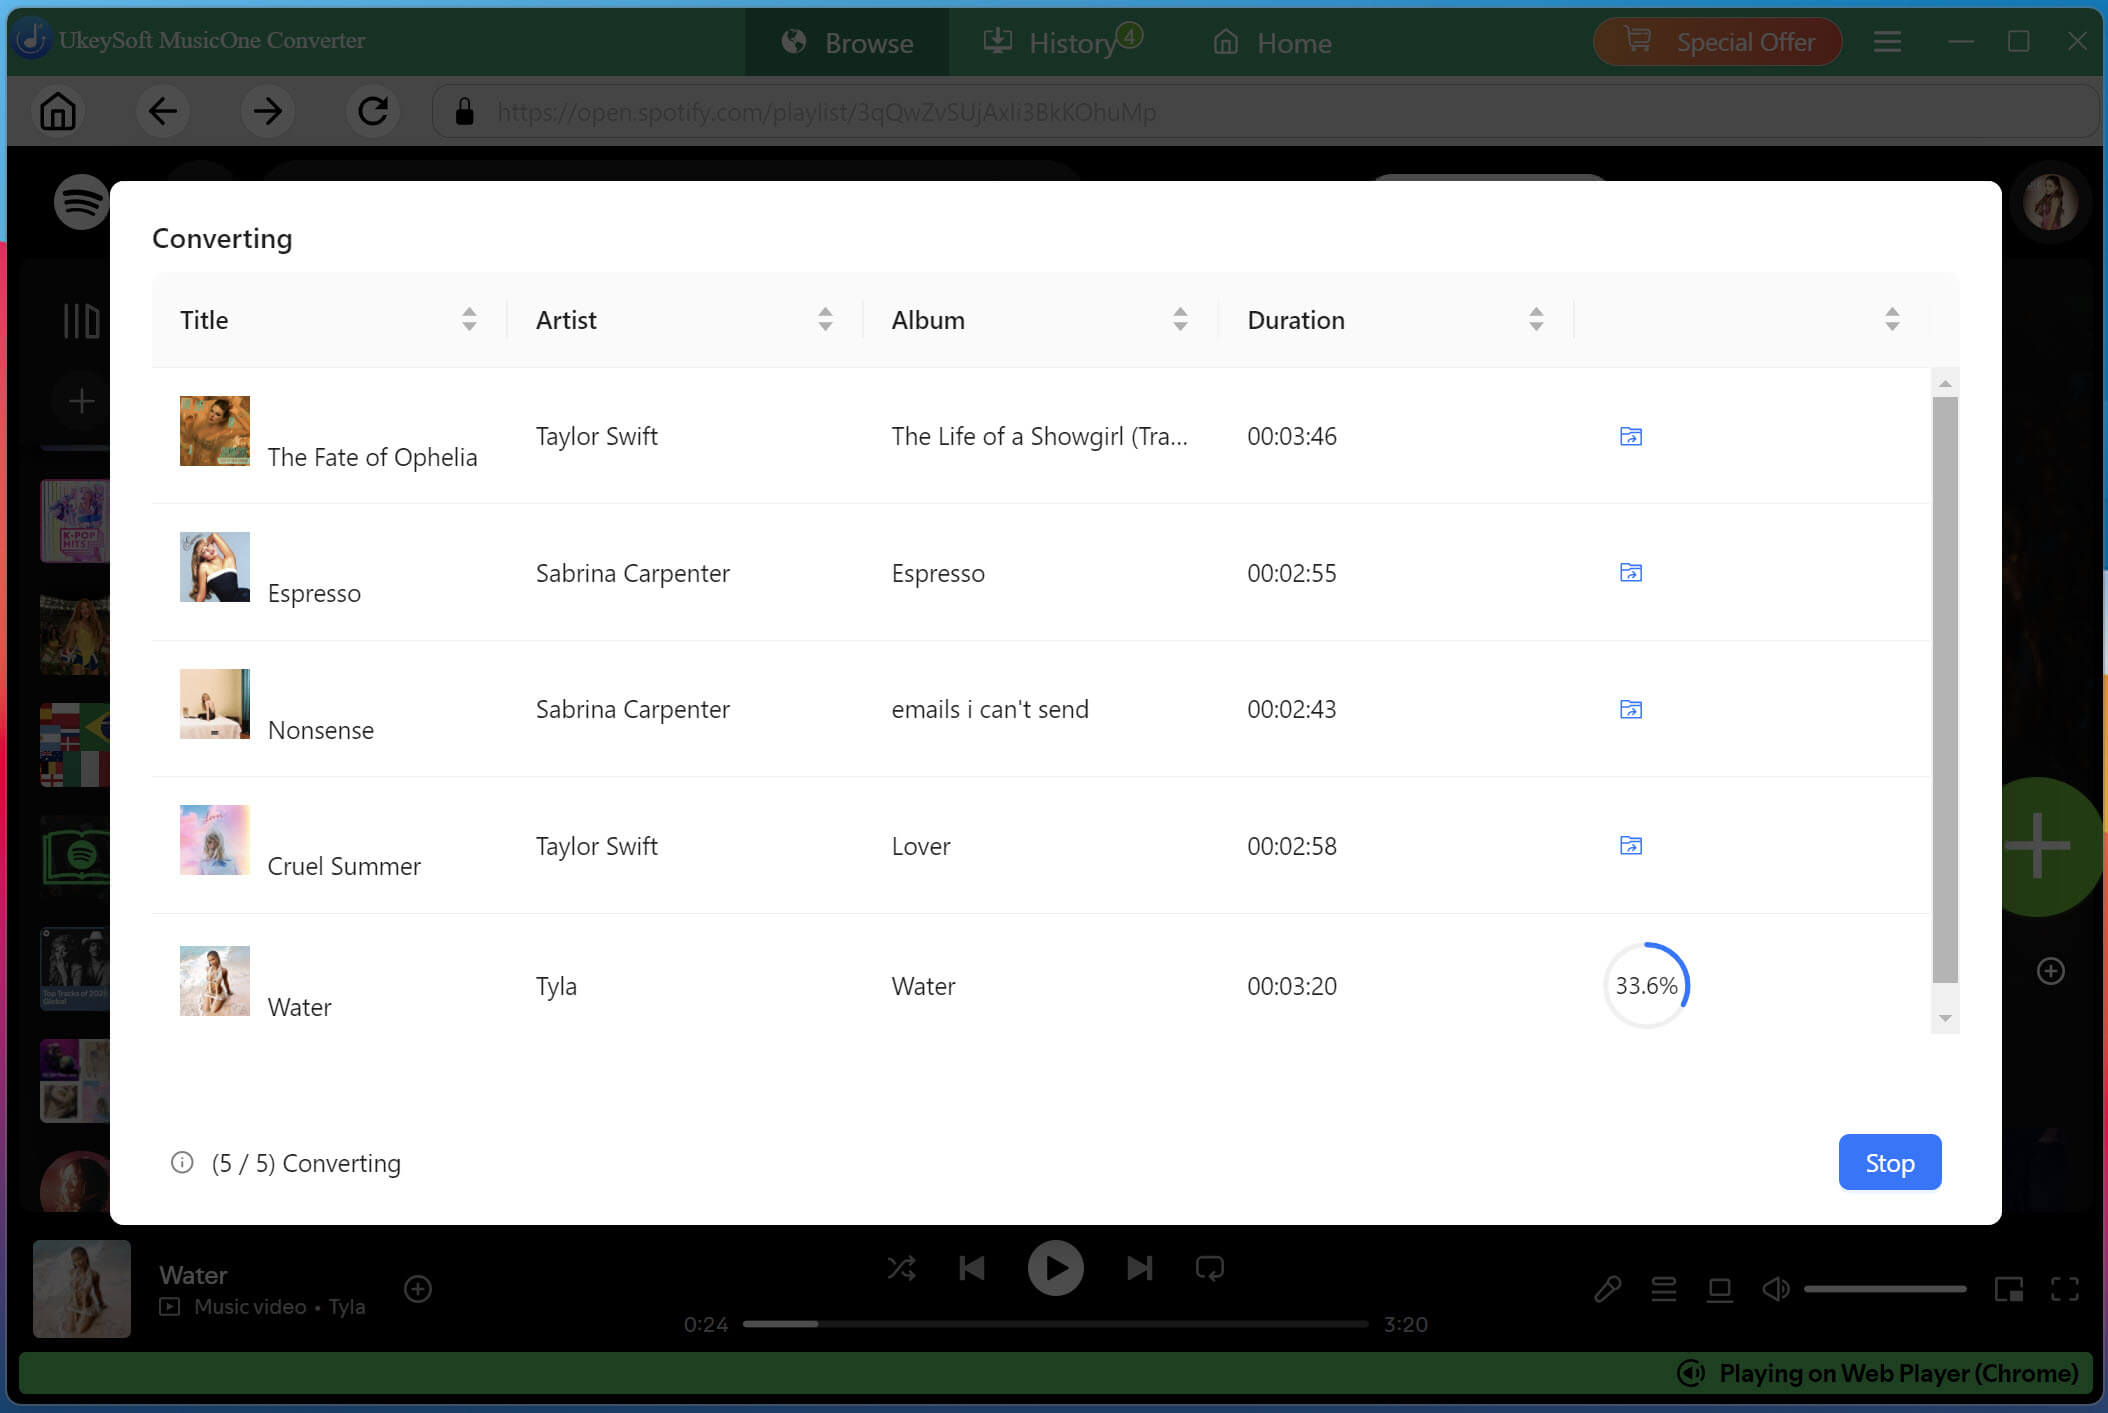Click the Cruel Summer cover thumbnail
The image size is (2108, 1413).
point(215,840)
